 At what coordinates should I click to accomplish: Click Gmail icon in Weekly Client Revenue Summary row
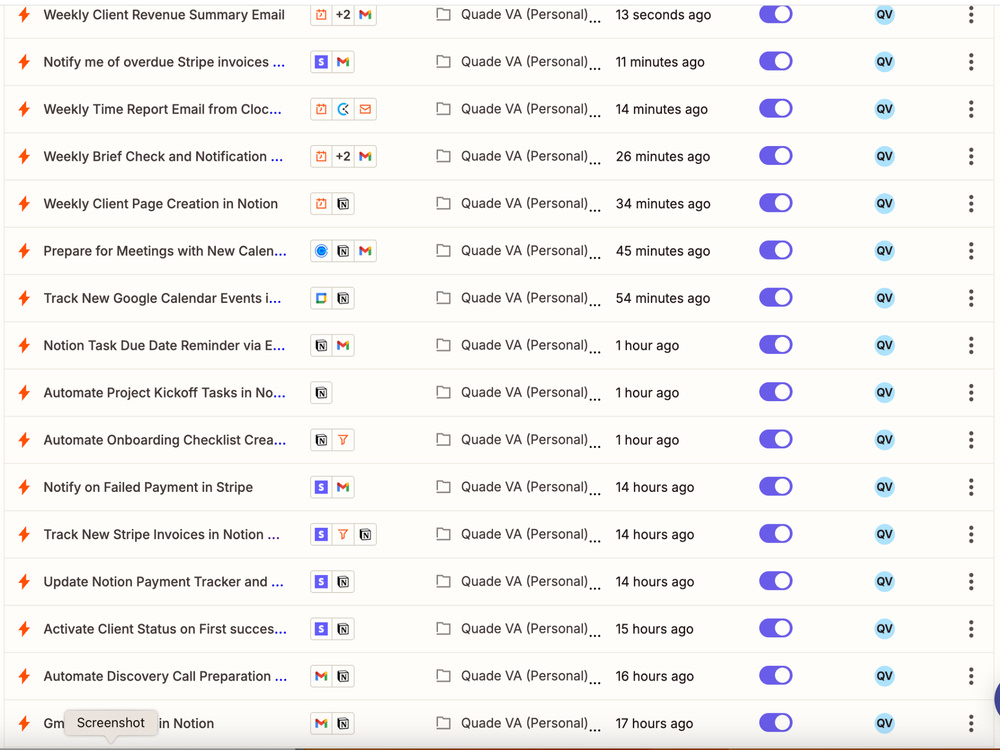tap(365, 15)
